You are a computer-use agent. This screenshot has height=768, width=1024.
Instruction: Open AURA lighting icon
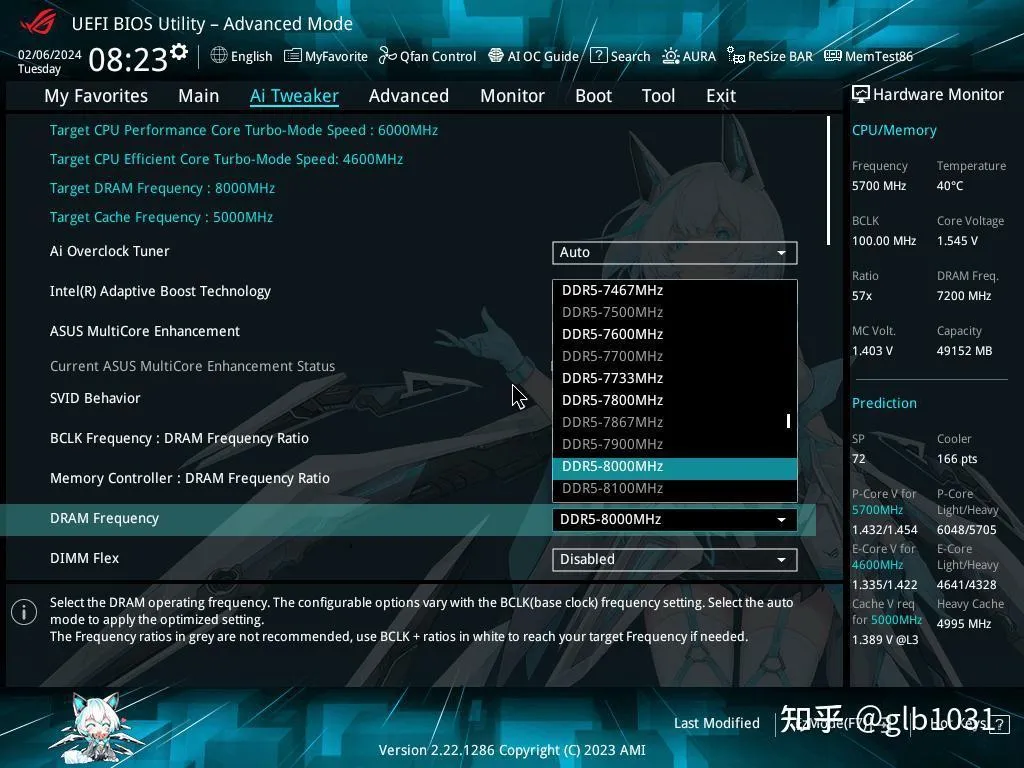(x=671, y=56)
